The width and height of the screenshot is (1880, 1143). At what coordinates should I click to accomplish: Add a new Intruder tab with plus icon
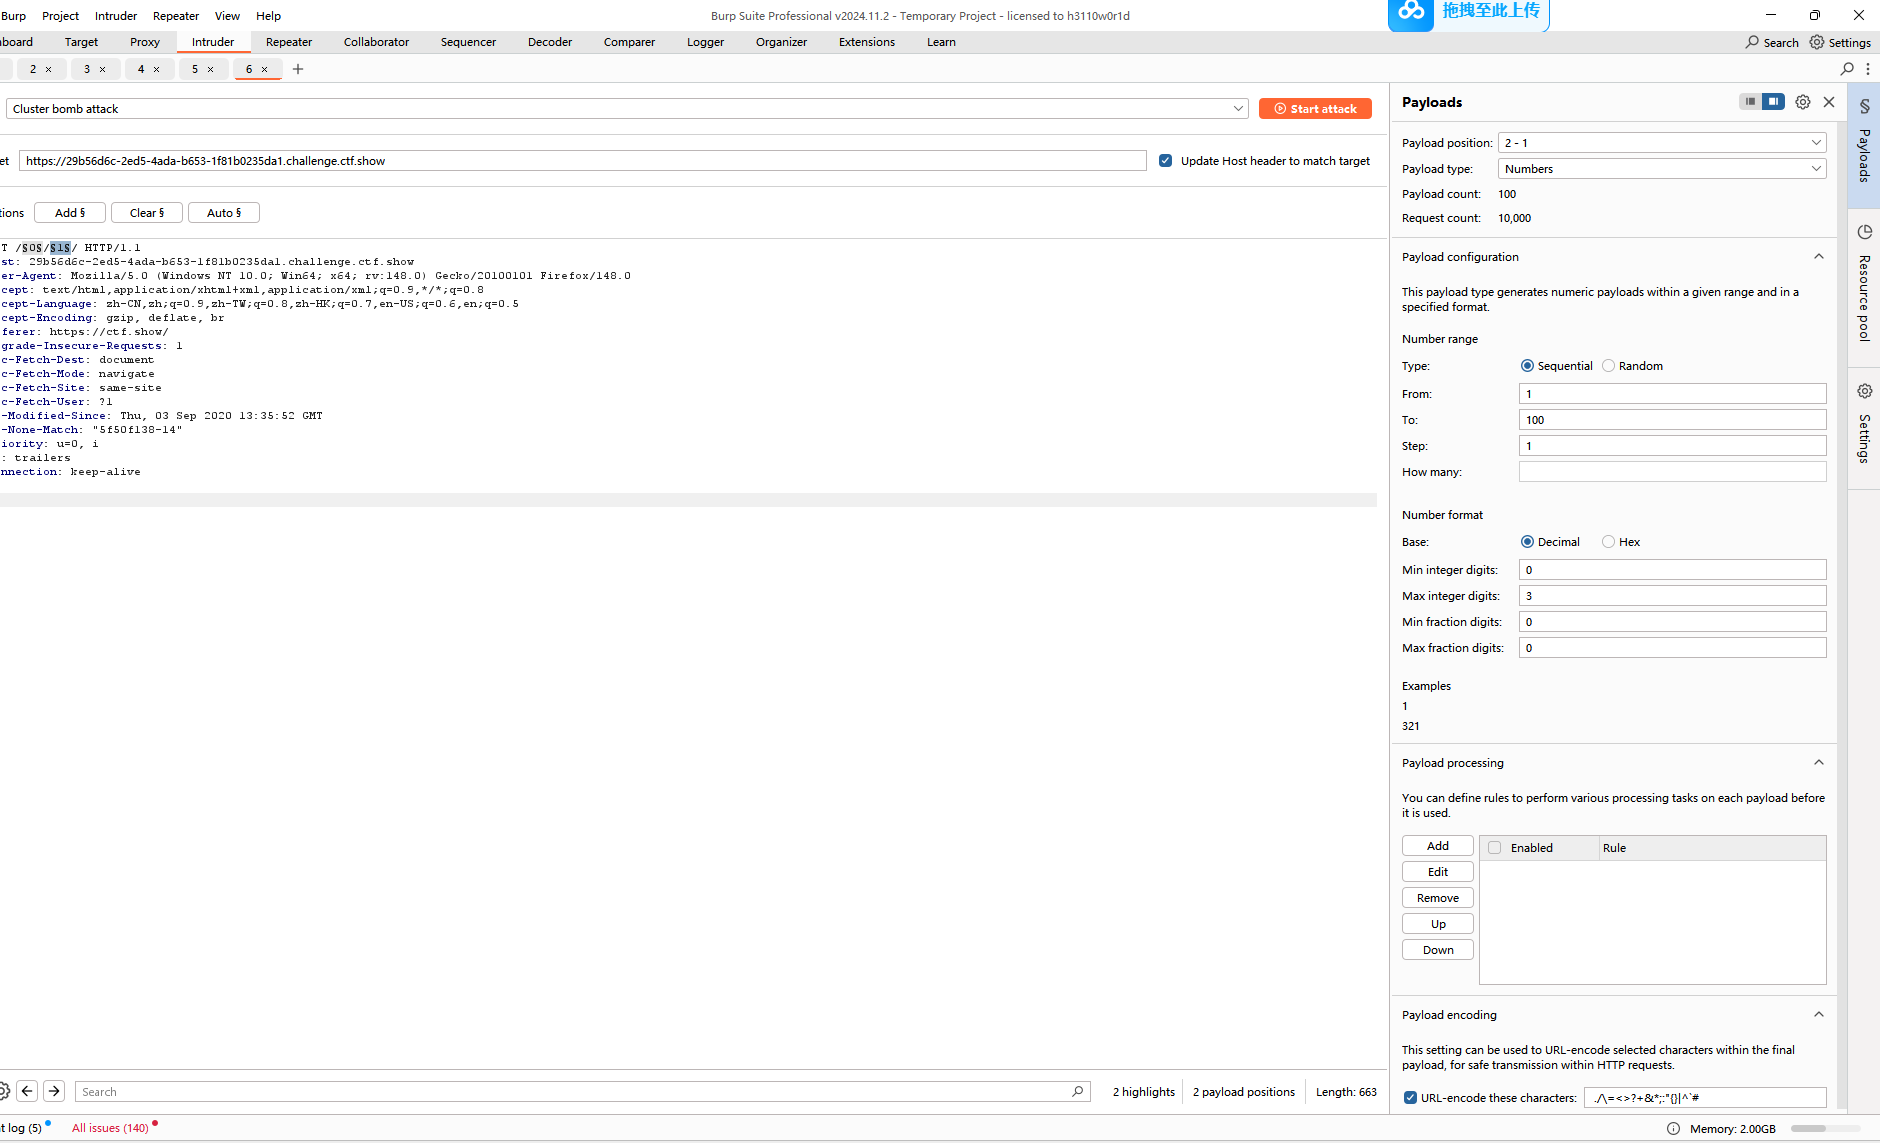pos(298,69)
